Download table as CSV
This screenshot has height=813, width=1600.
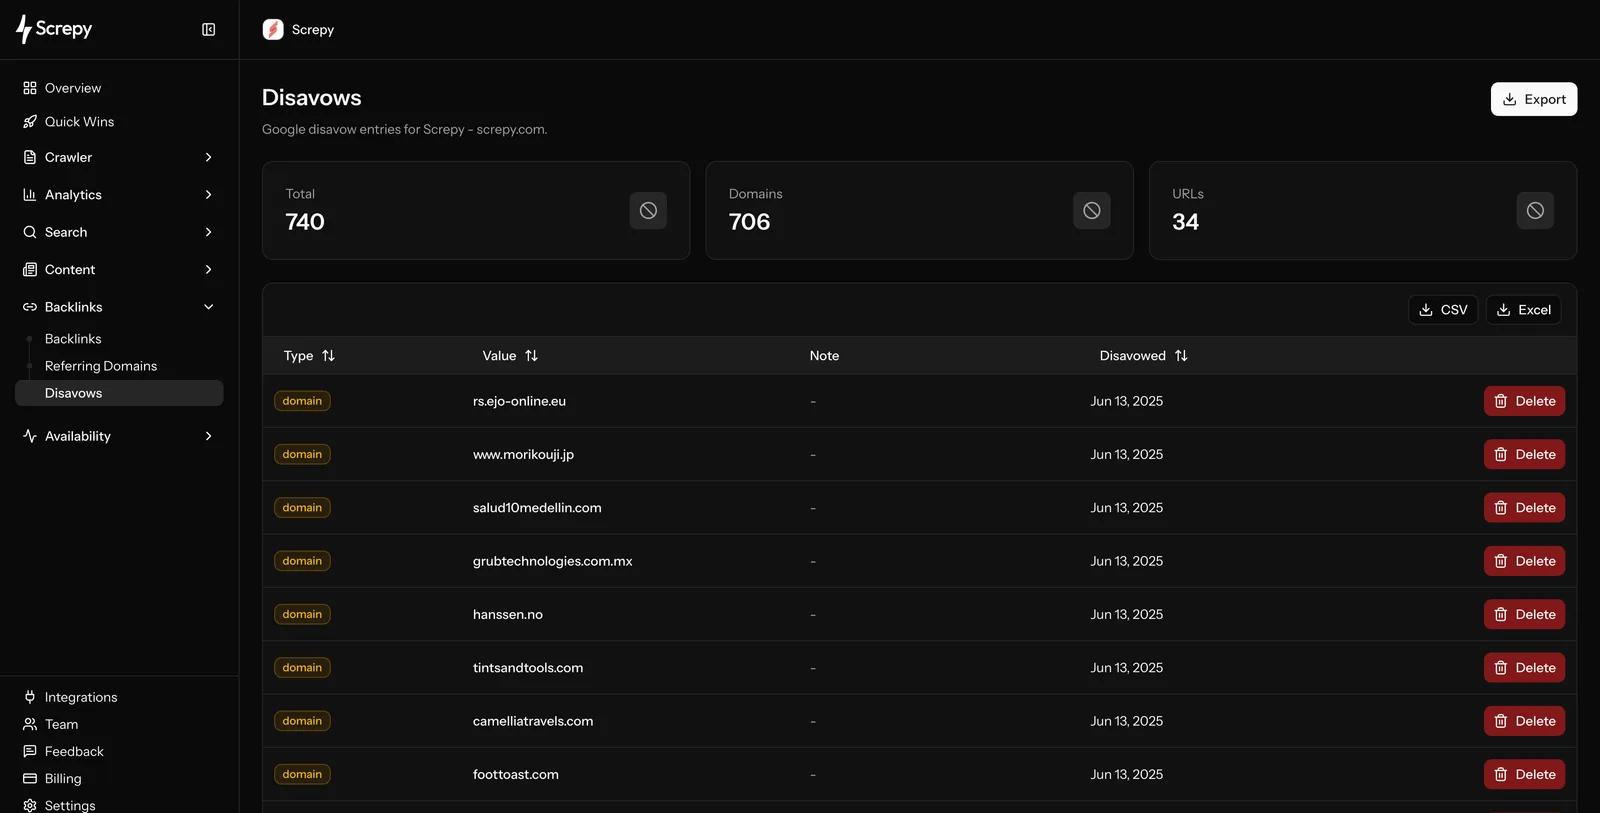click(x=1443, y=310)
